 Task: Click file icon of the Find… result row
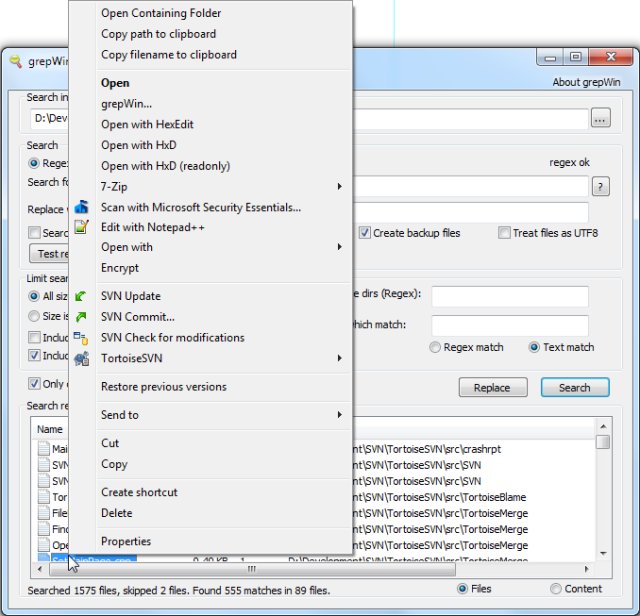pos(44,529)
